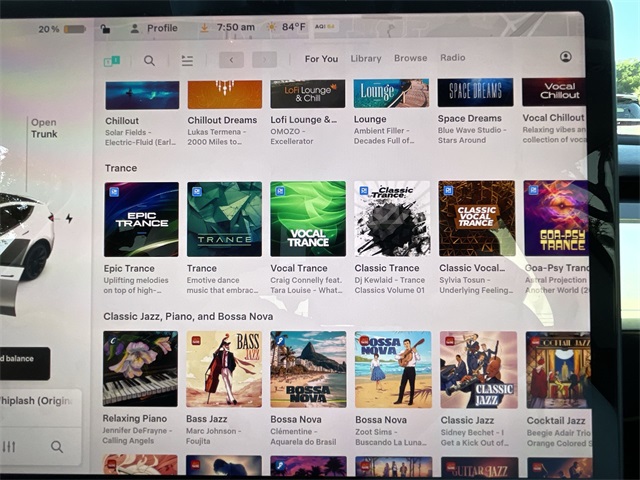Image resolution: width=640 pixels, height=480 pixels.
Task: Tap the 7:50 am clock
Action: pos(236,27)
